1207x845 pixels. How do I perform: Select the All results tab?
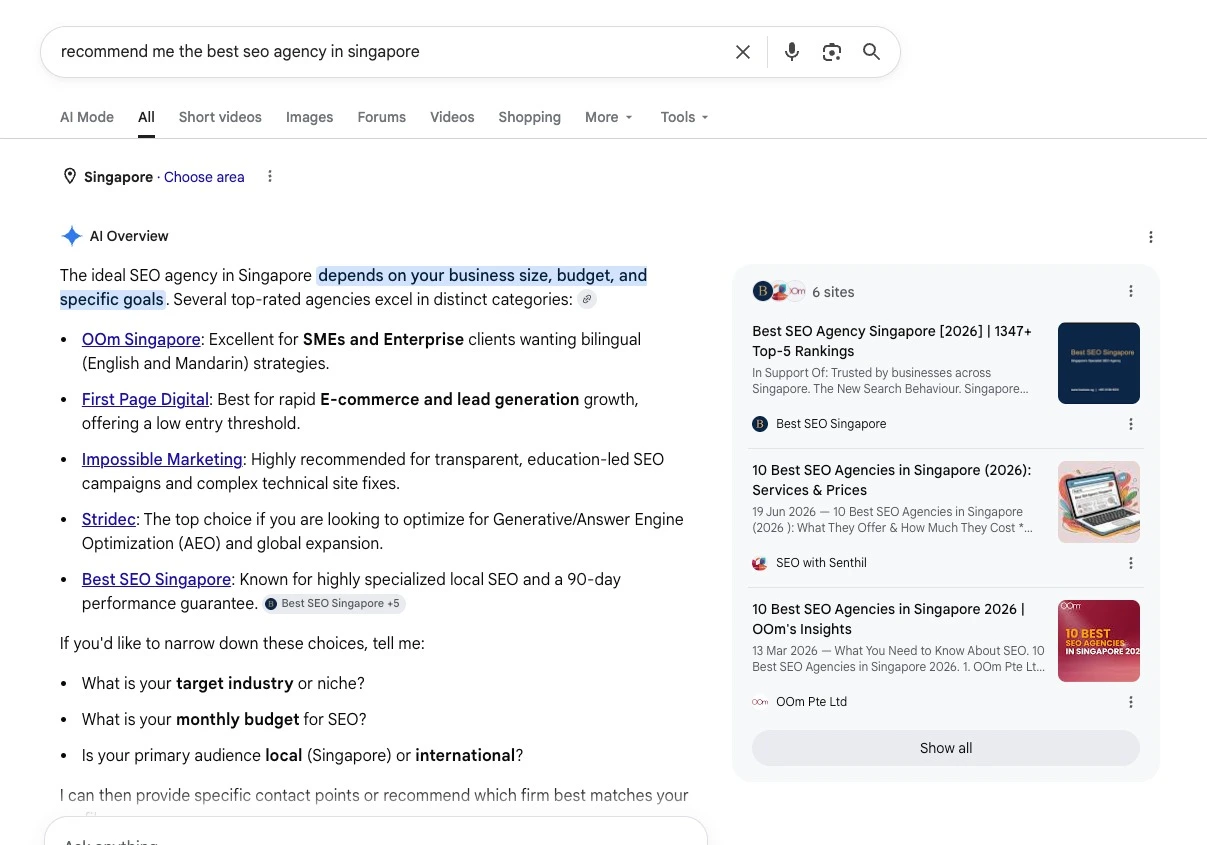point(146,117)
